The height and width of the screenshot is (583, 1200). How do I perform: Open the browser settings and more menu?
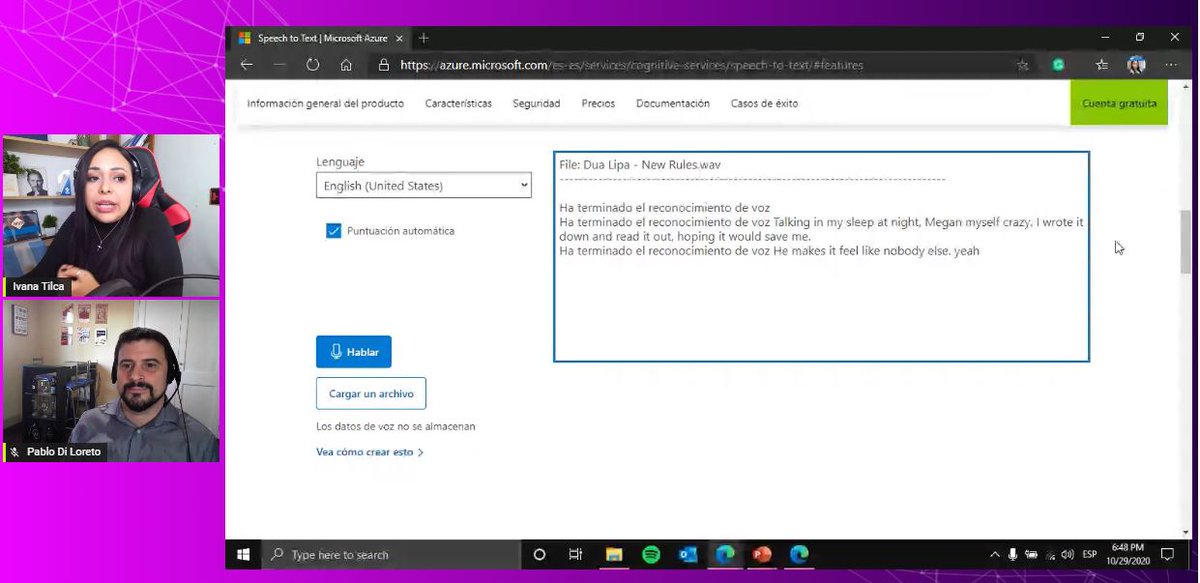(1173, 65)
